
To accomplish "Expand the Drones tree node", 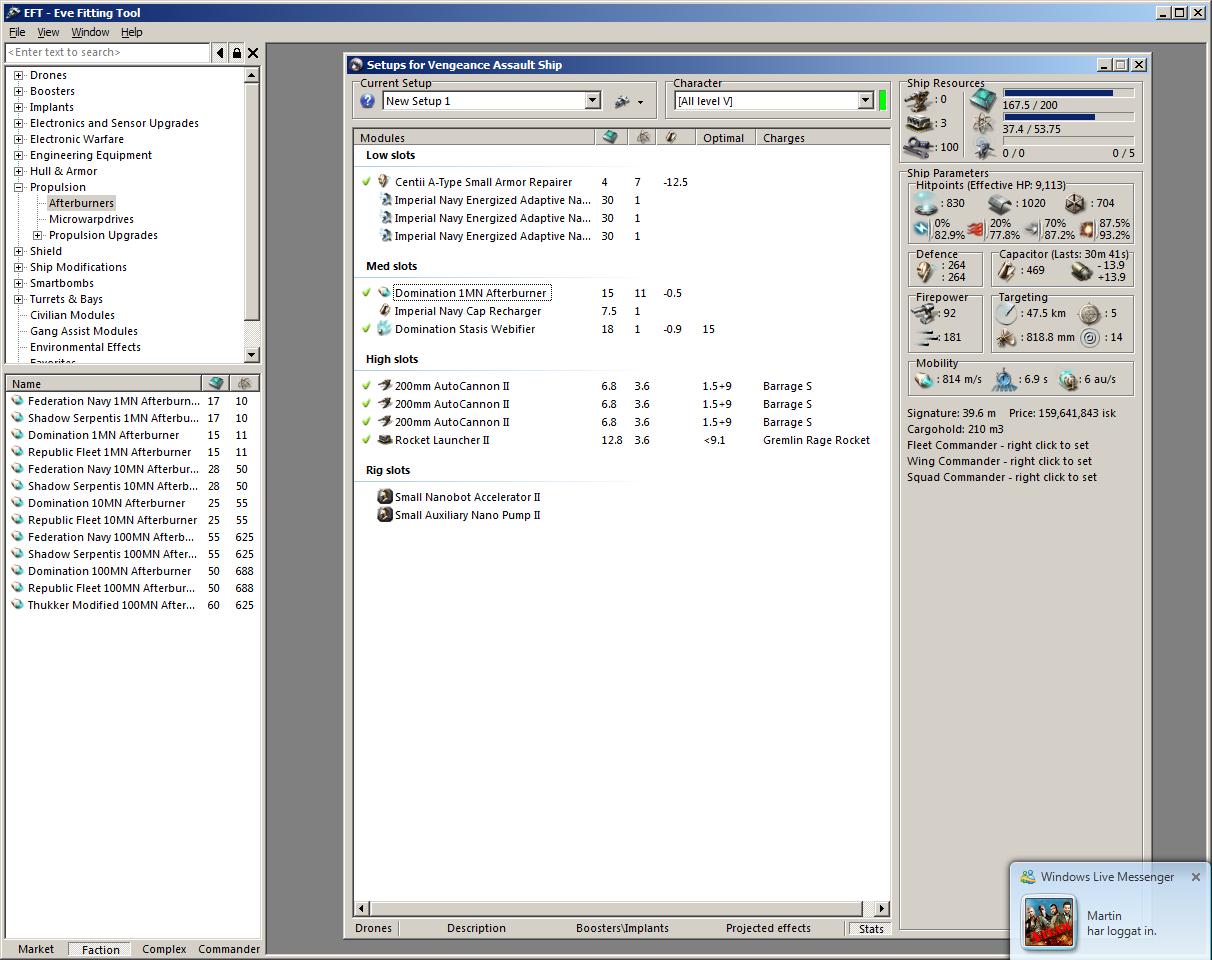I will 18,75.
